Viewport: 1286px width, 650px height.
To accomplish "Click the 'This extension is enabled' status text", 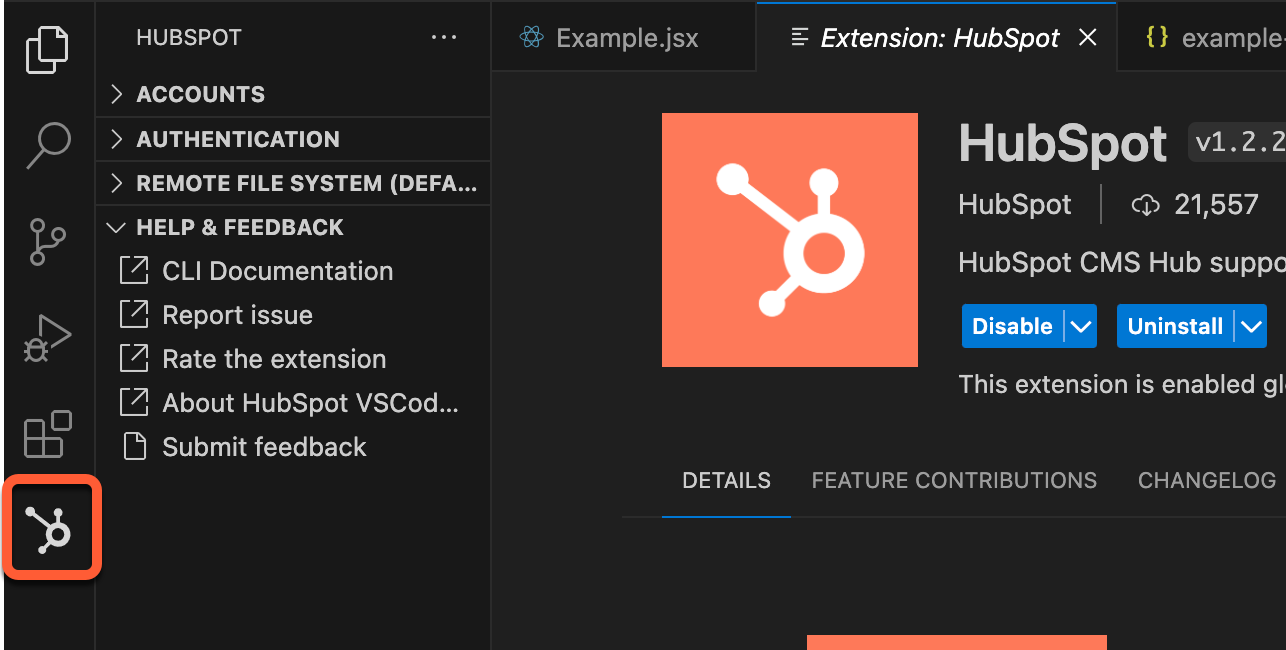I will (x=1122, y=384).
